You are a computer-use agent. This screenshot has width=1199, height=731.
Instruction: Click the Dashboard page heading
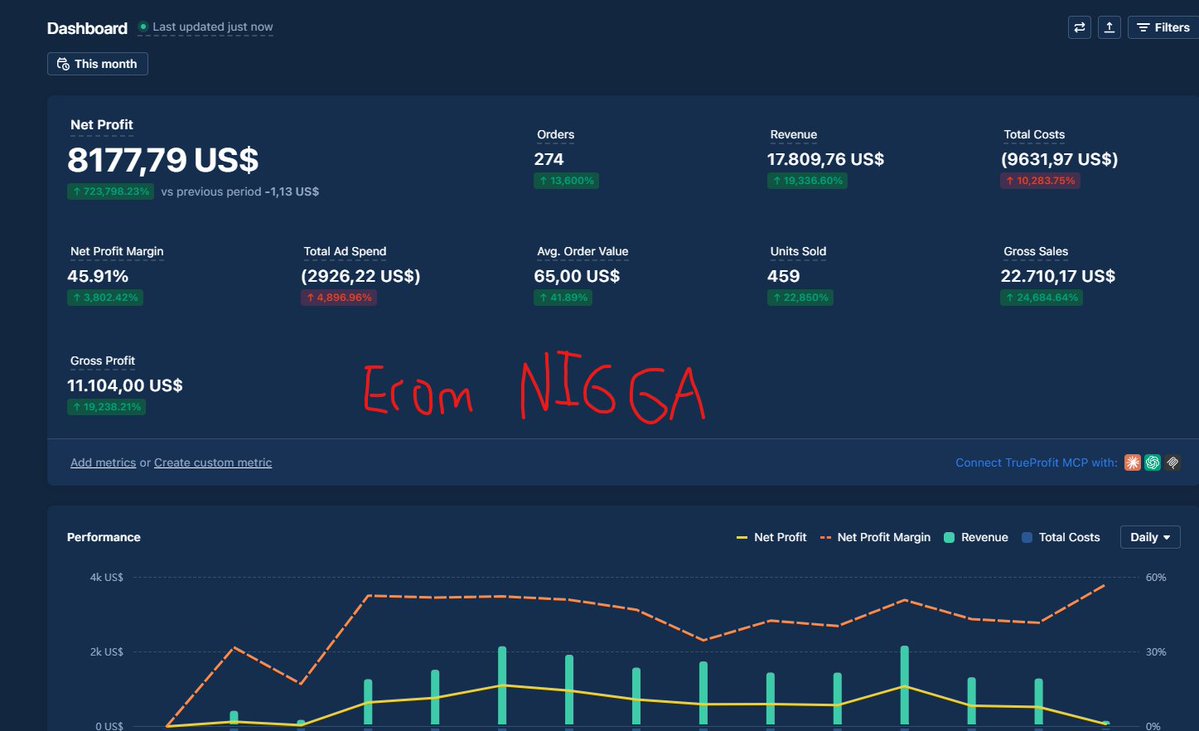click(87, 28)
